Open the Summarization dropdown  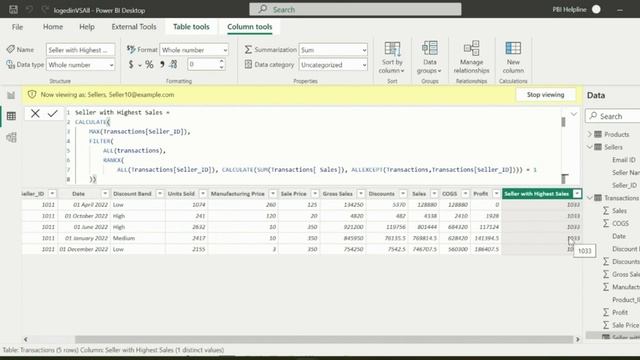tap(333, 50)
